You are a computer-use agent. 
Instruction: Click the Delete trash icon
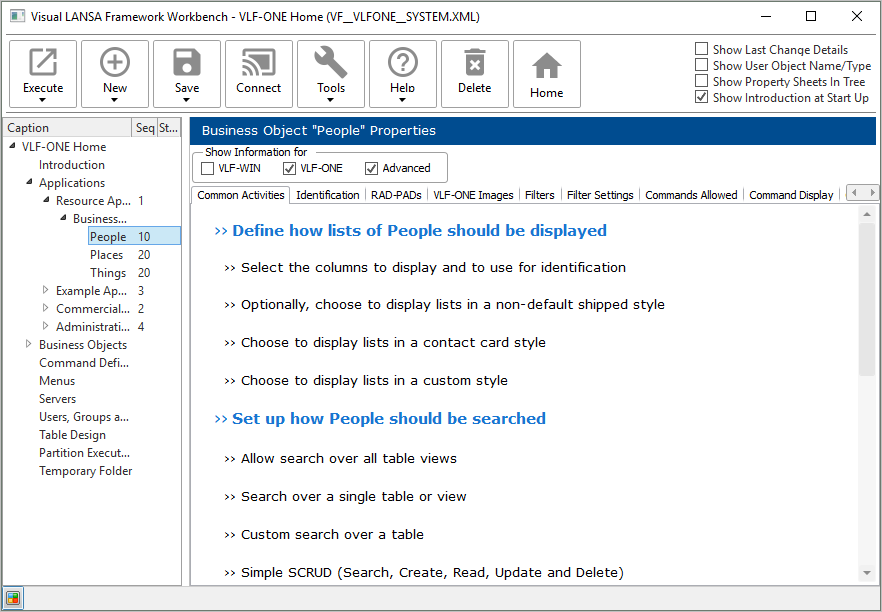475,64
